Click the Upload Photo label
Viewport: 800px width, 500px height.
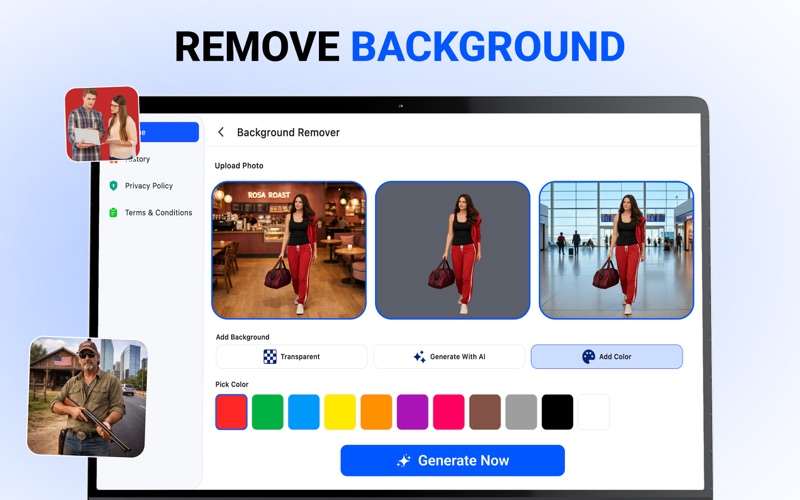click(239, 166)
